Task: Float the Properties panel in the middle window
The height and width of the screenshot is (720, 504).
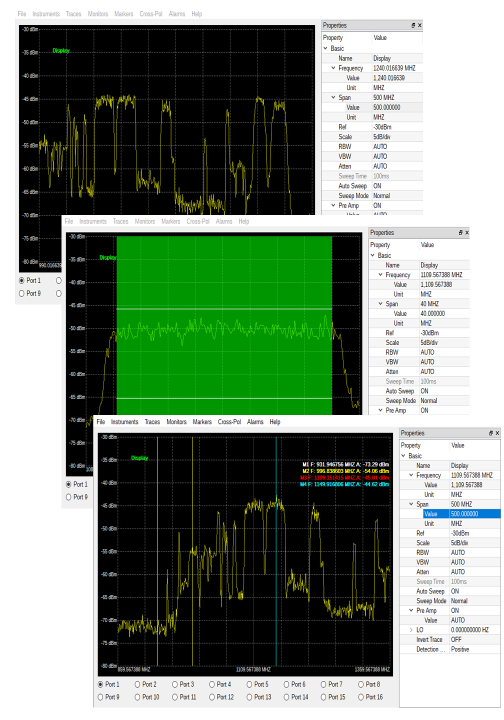Action: click(x=460, y=233)
